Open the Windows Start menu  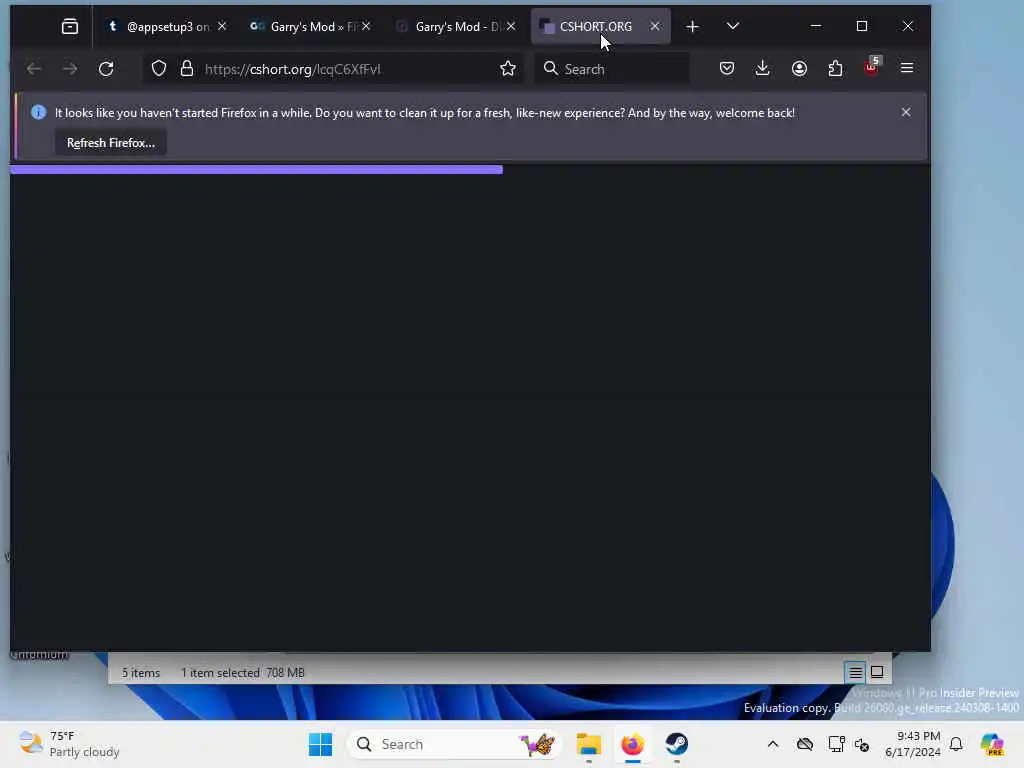pyautogui.click(x=320, y=744)
